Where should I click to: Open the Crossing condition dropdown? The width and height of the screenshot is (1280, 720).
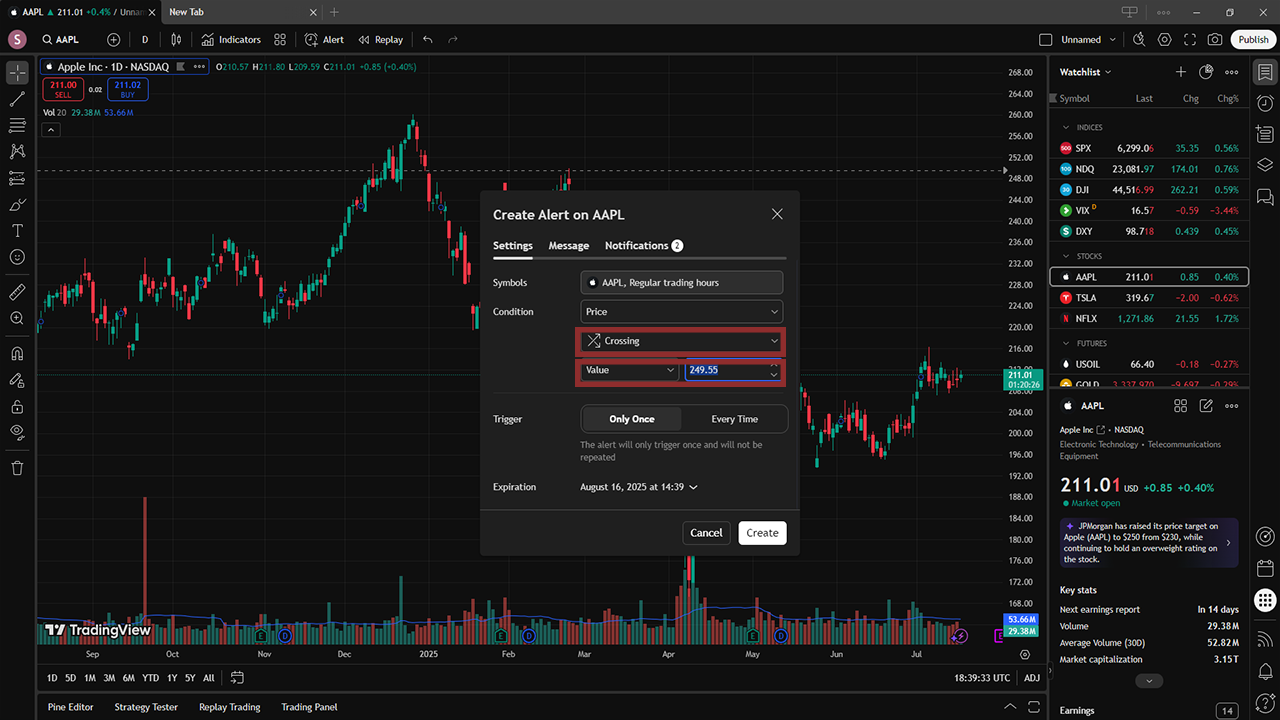click(681, 341)
